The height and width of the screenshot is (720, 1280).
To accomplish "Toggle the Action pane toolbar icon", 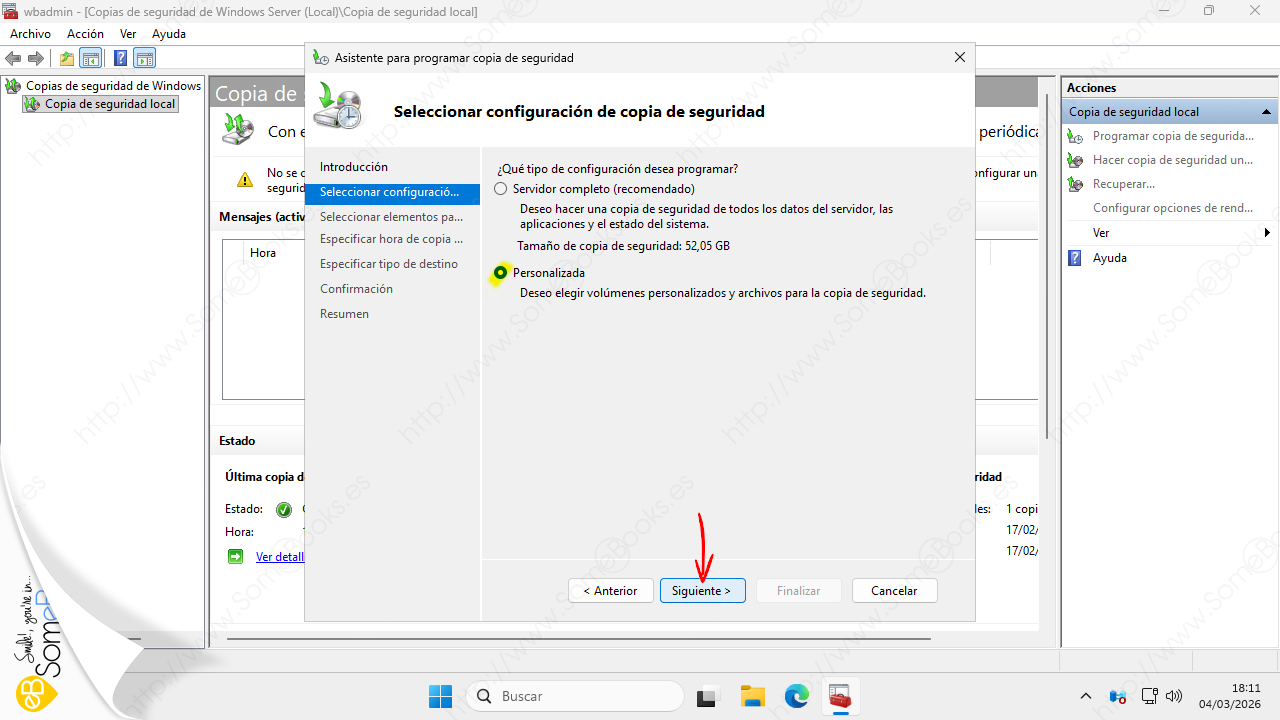I will tap(145, 58).
